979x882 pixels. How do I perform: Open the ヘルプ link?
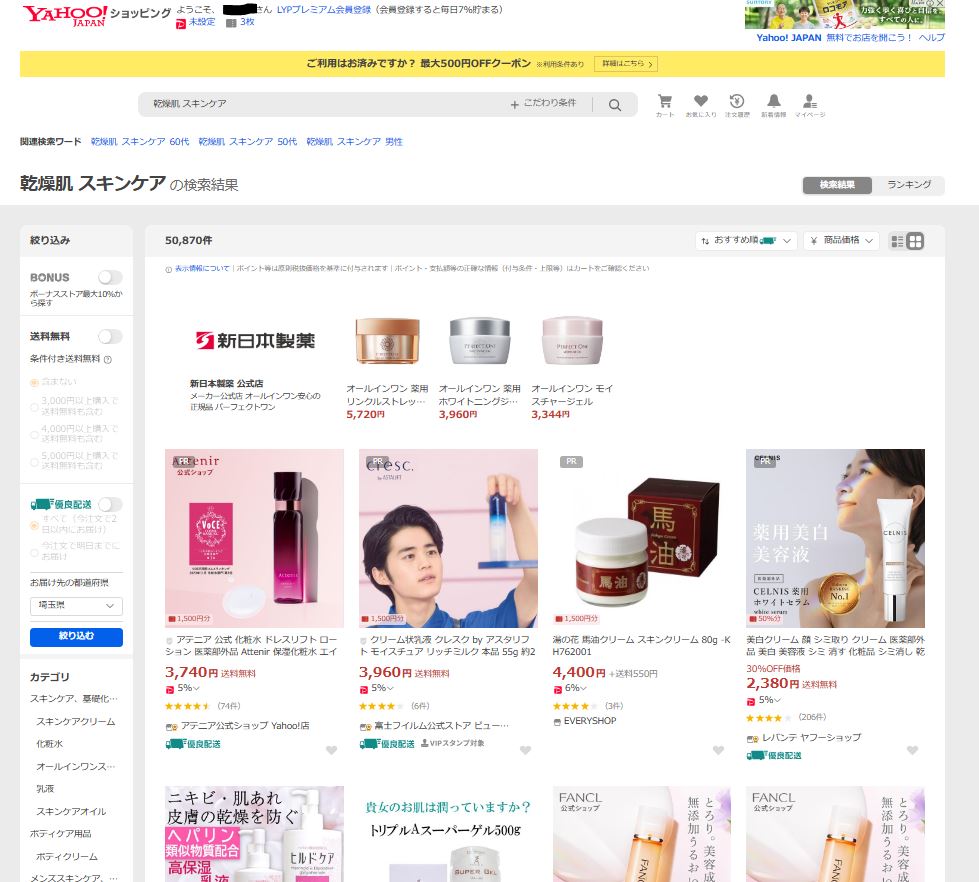932,37
